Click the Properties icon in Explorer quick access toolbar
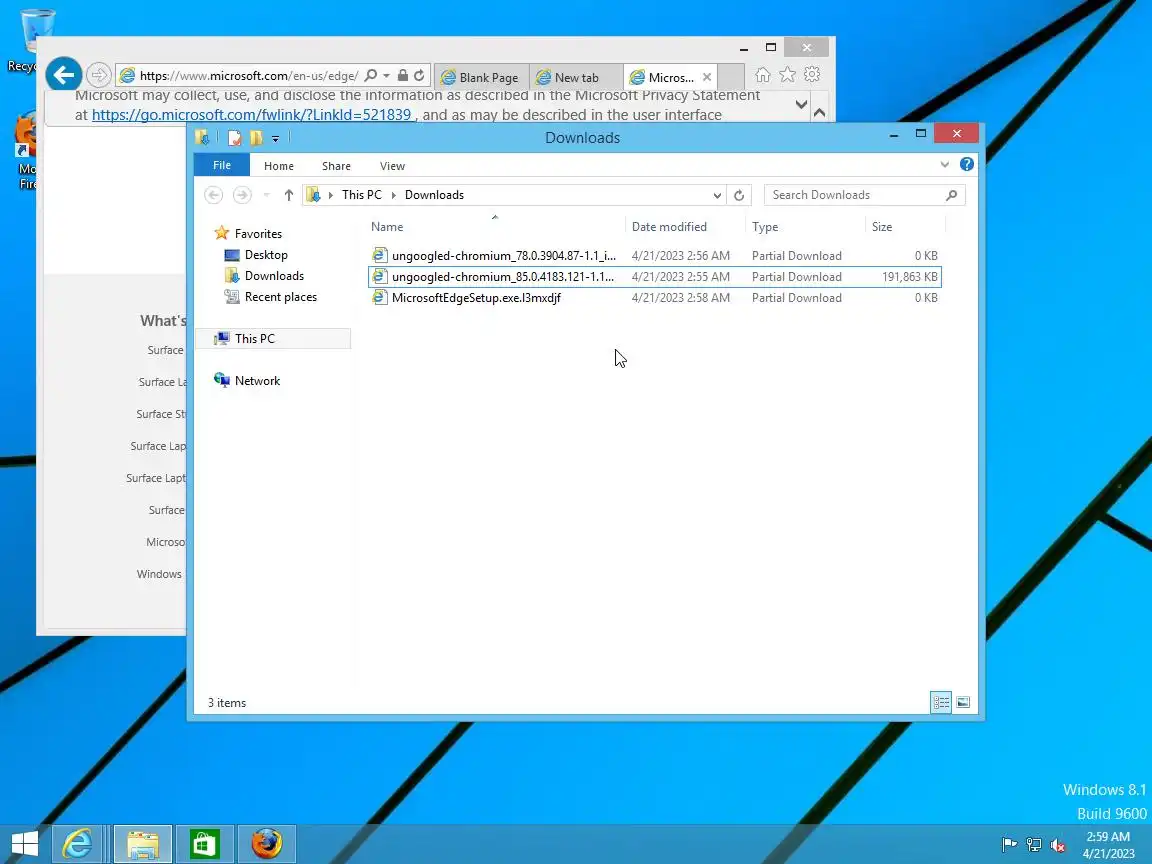This screenshot has height=864, width=1152. [x=234, y=137]
